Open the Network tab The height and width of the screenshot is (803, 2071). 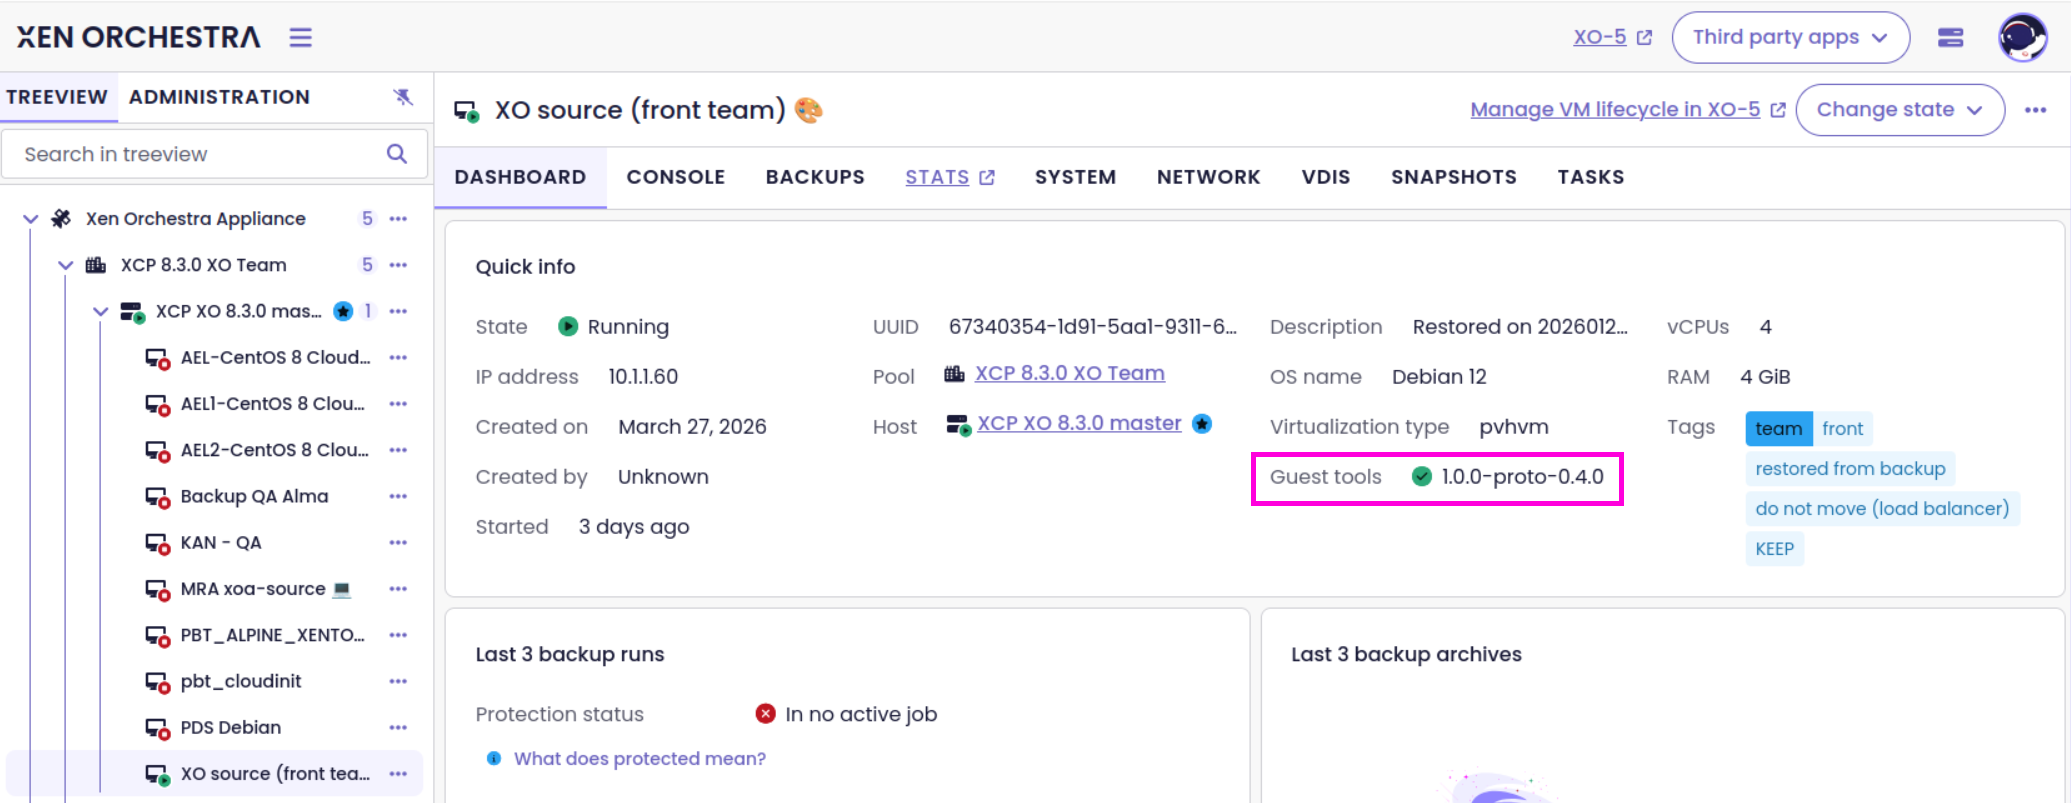(x=1208, y=177)
